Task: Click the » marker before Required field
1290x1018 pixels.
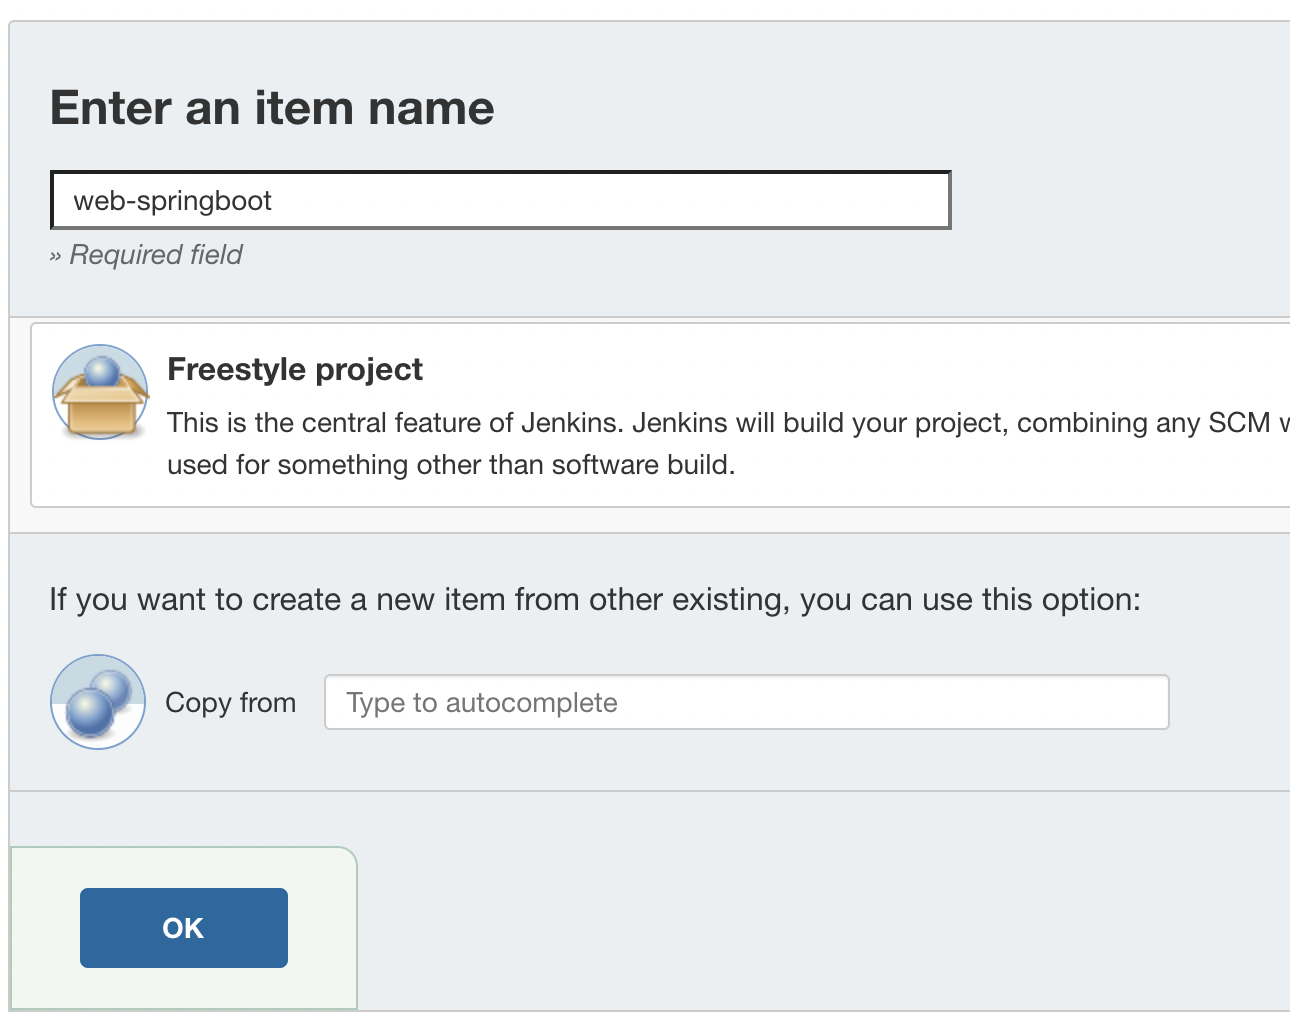Action: [55, 256]
